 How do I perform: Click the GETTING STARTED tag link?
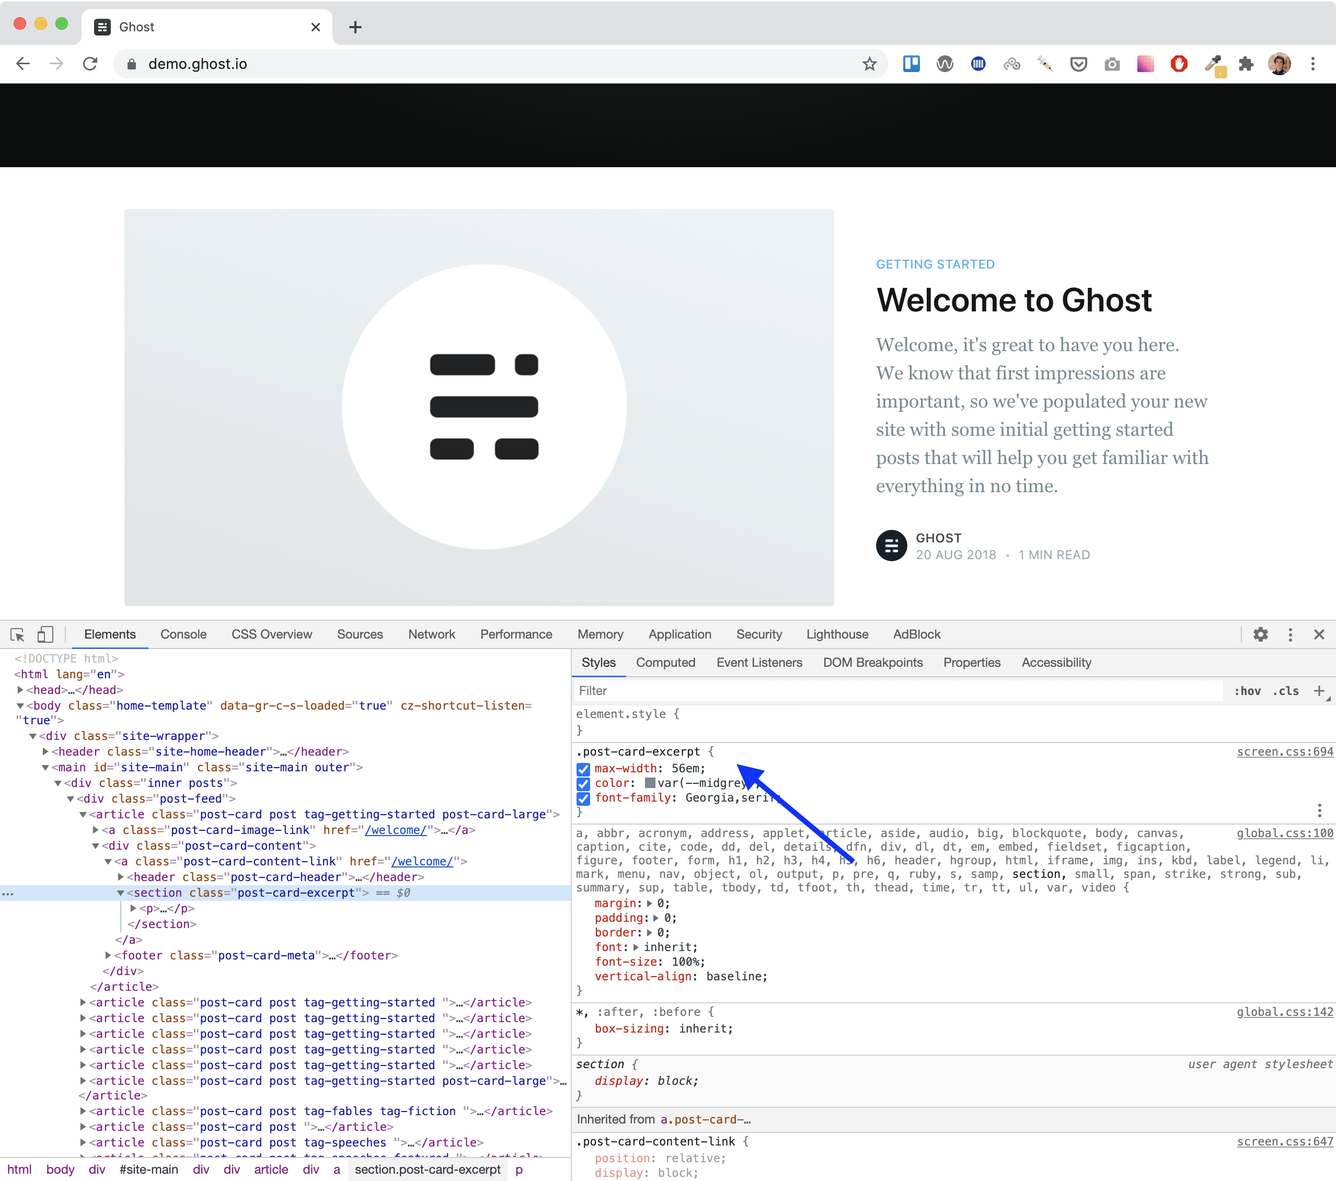[x=935, y=265]
